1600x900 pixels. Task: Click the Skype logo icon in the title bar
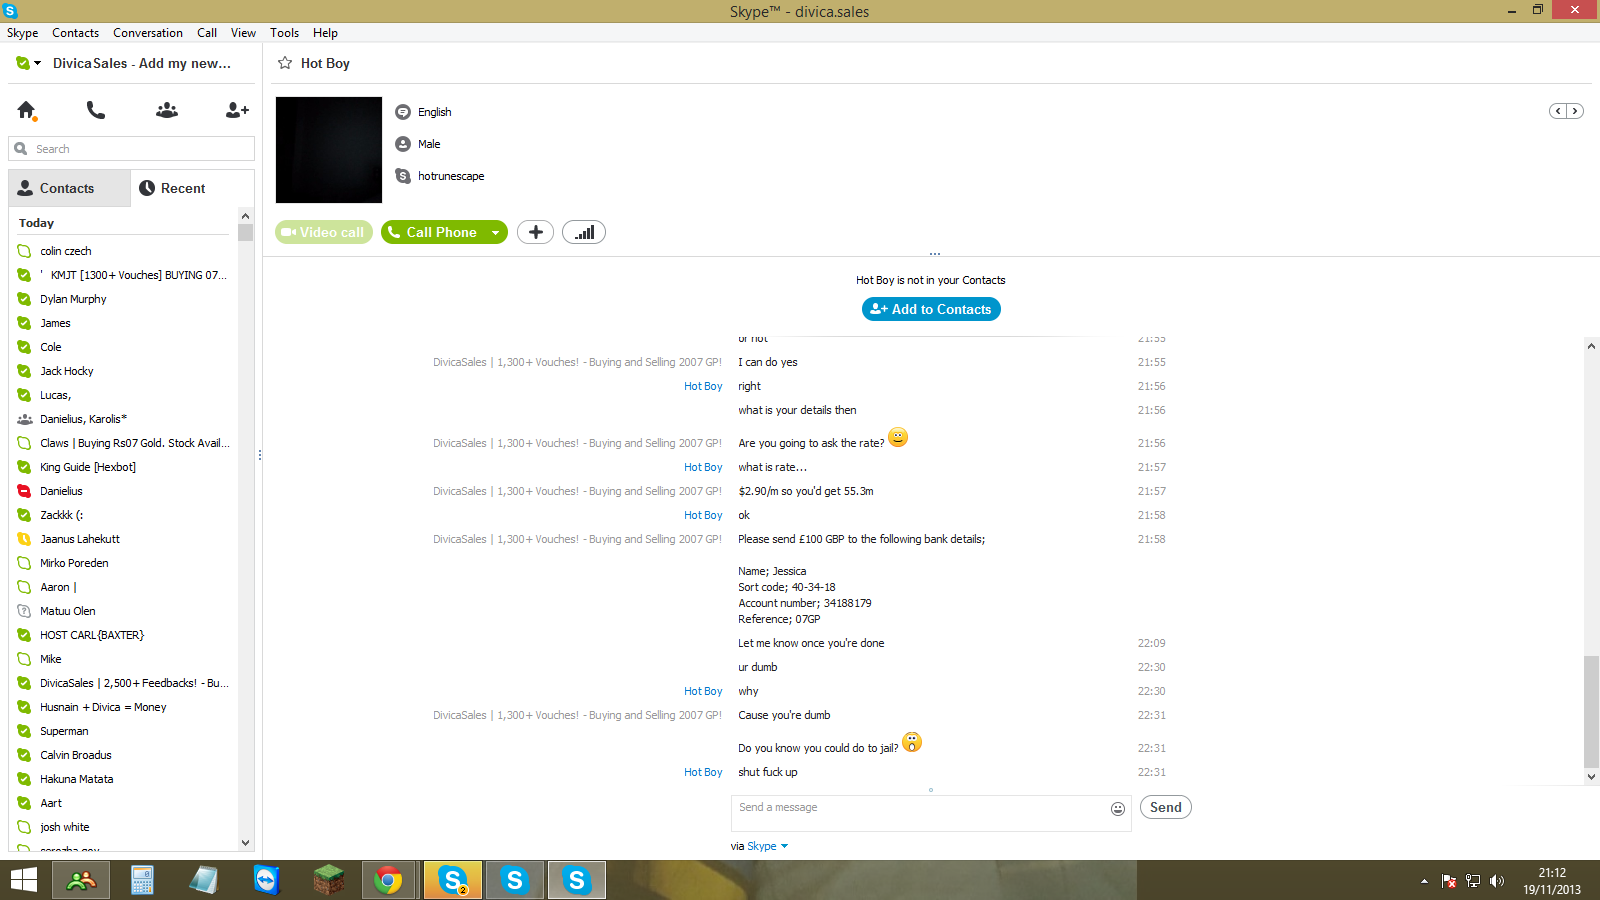coord(10,11)
